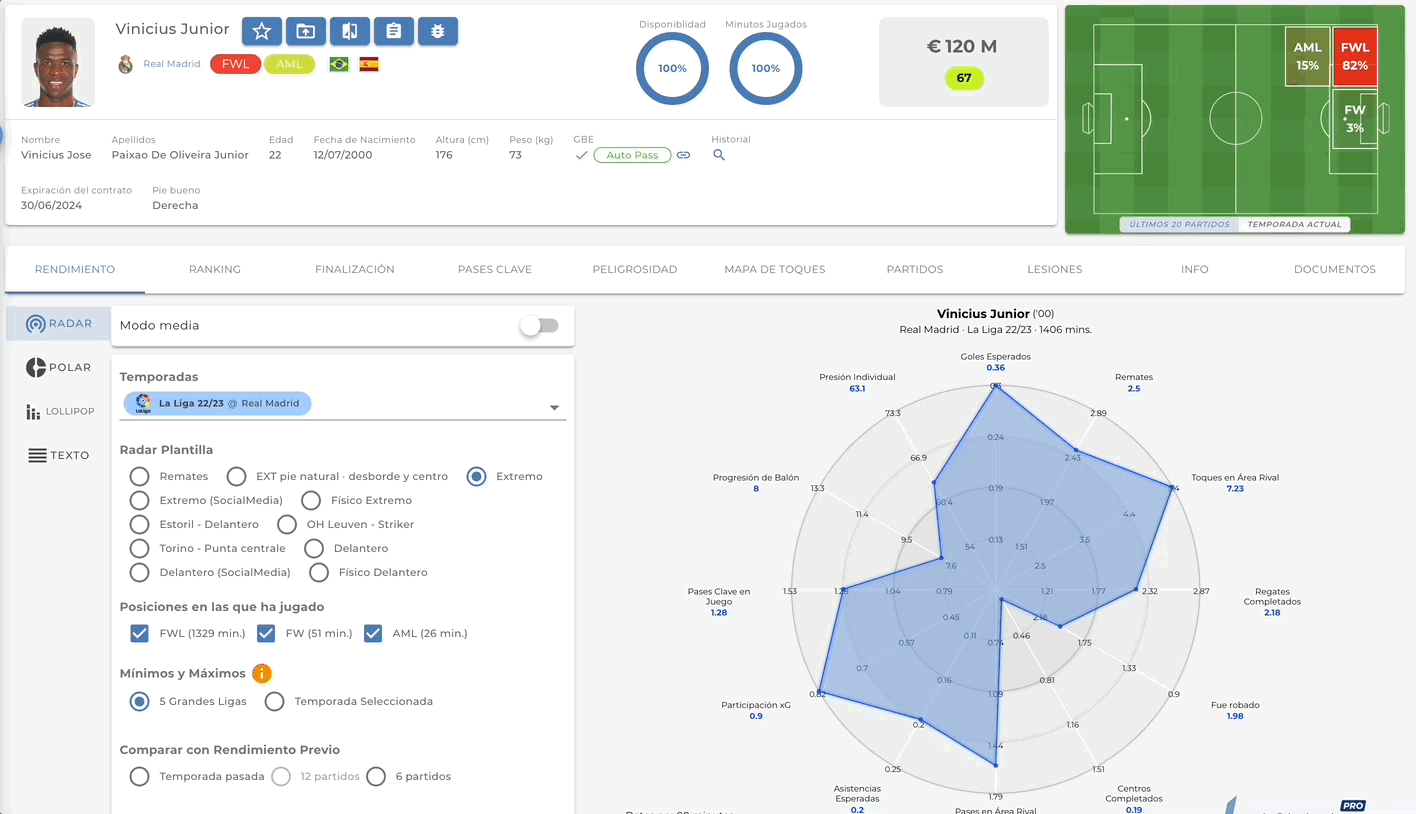
Task: Select the Remates radar template
Action: tap(140, 476)
